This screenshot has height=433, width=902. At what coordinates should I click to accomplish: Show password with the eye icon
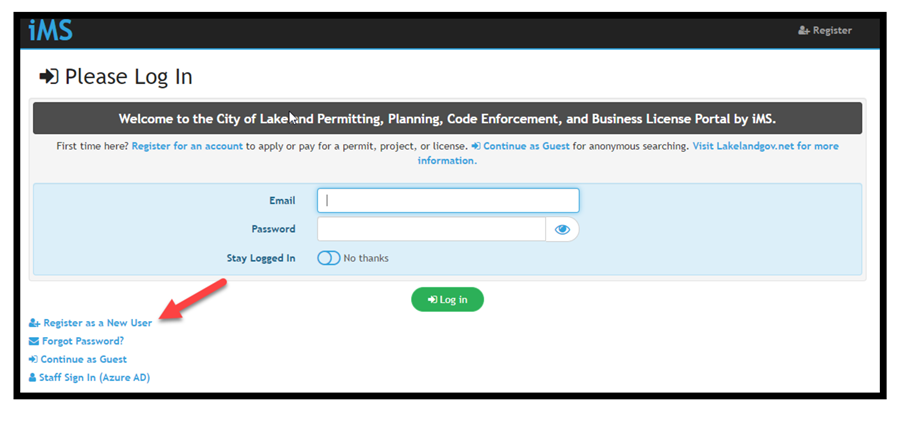(x=562, y=229)
